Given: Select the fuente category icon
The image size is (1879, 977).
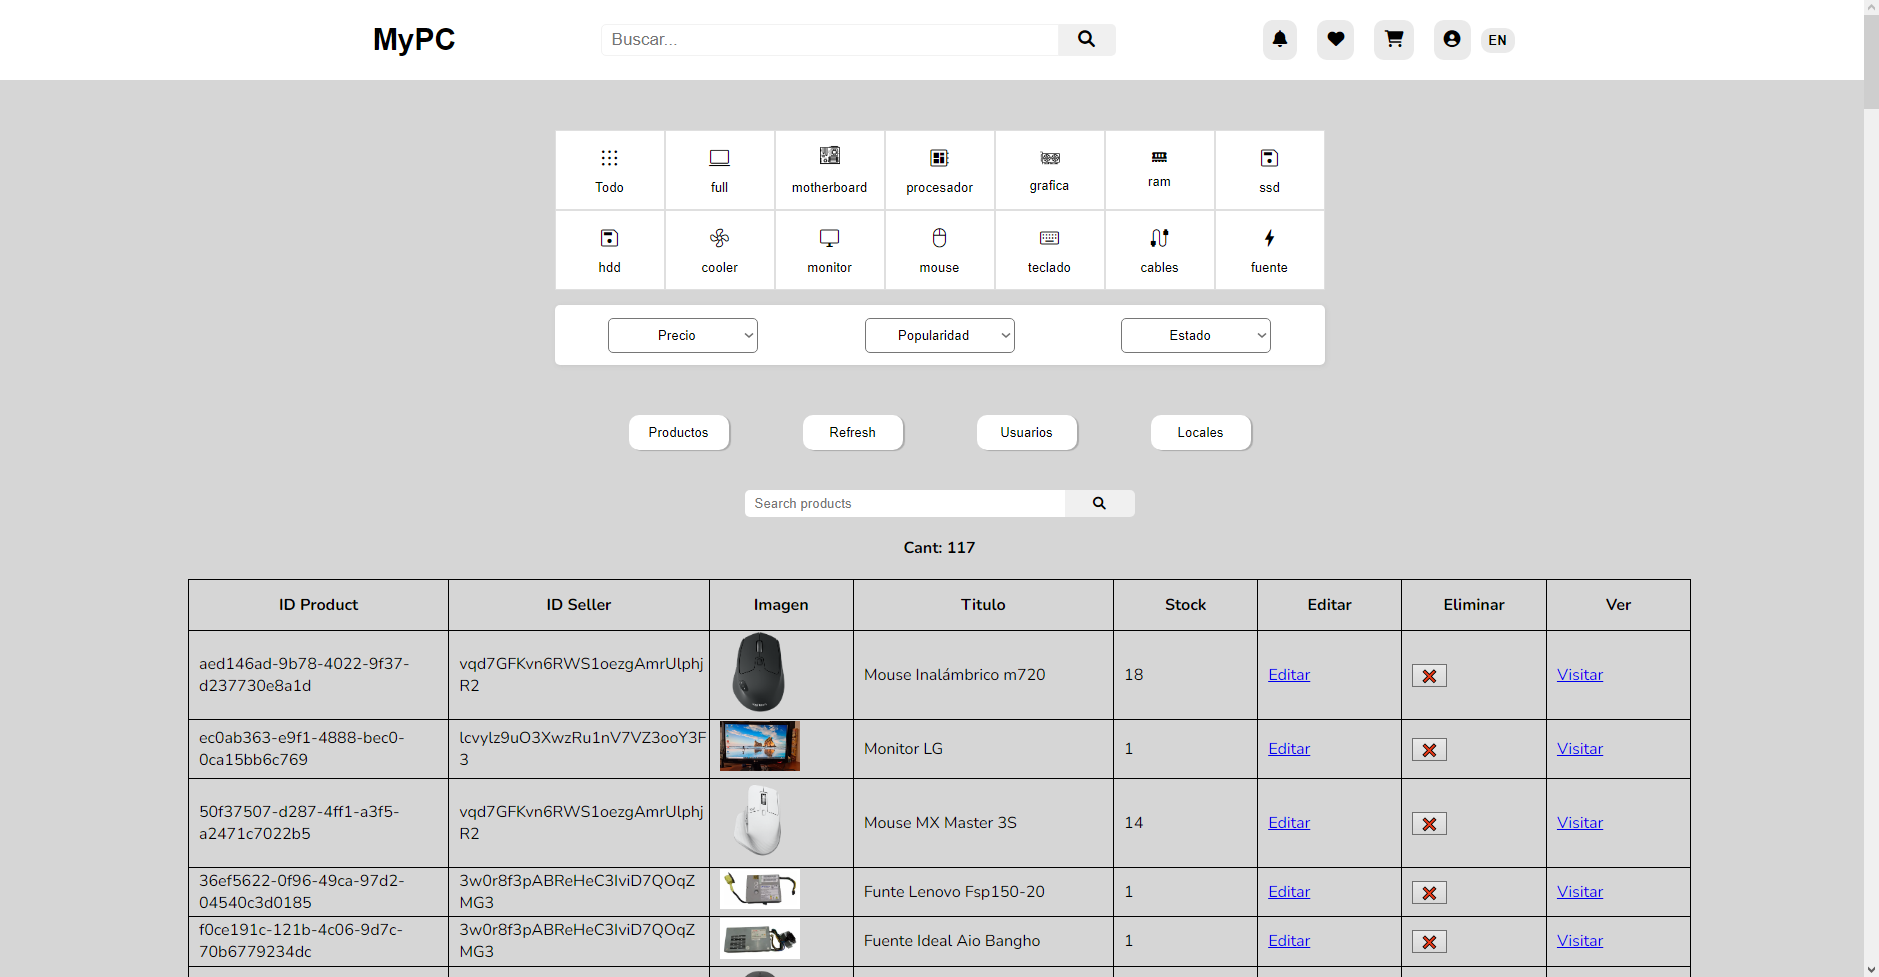Looking at the screenshot, I should [1268, 248].
